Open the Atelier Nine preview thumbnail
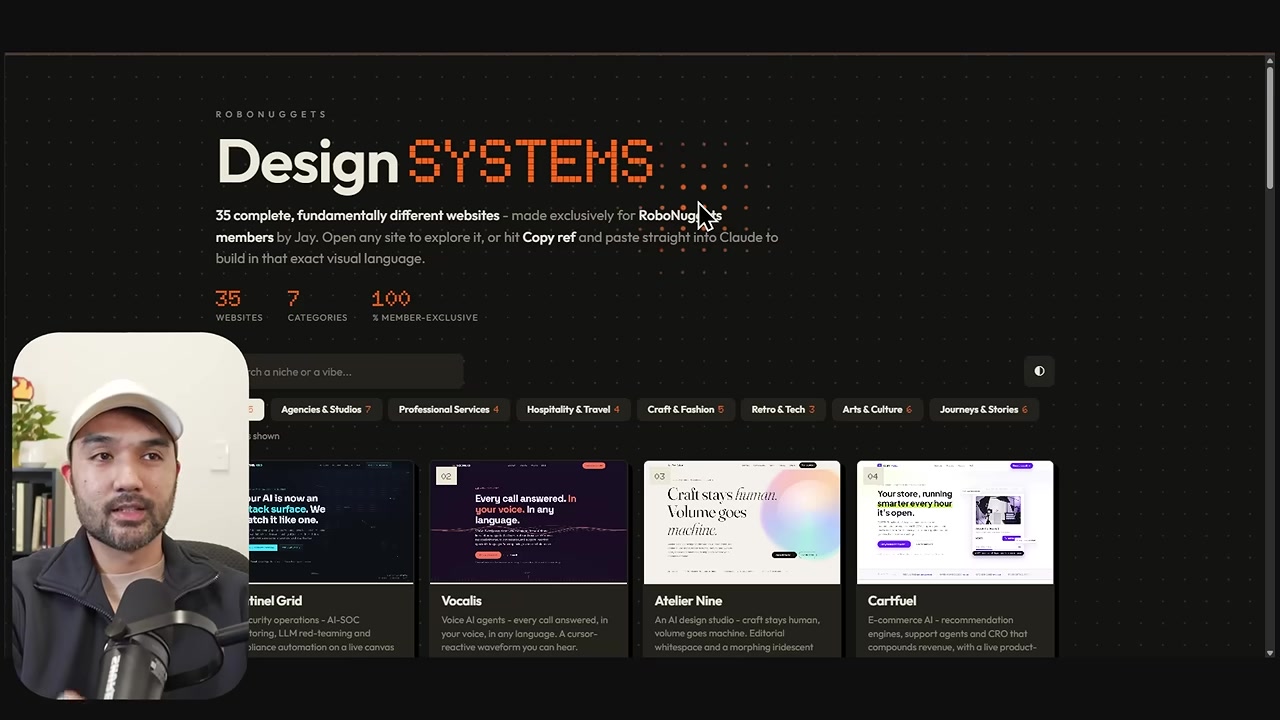Viewport: 1280px width, 720px height. pos(742,522)
